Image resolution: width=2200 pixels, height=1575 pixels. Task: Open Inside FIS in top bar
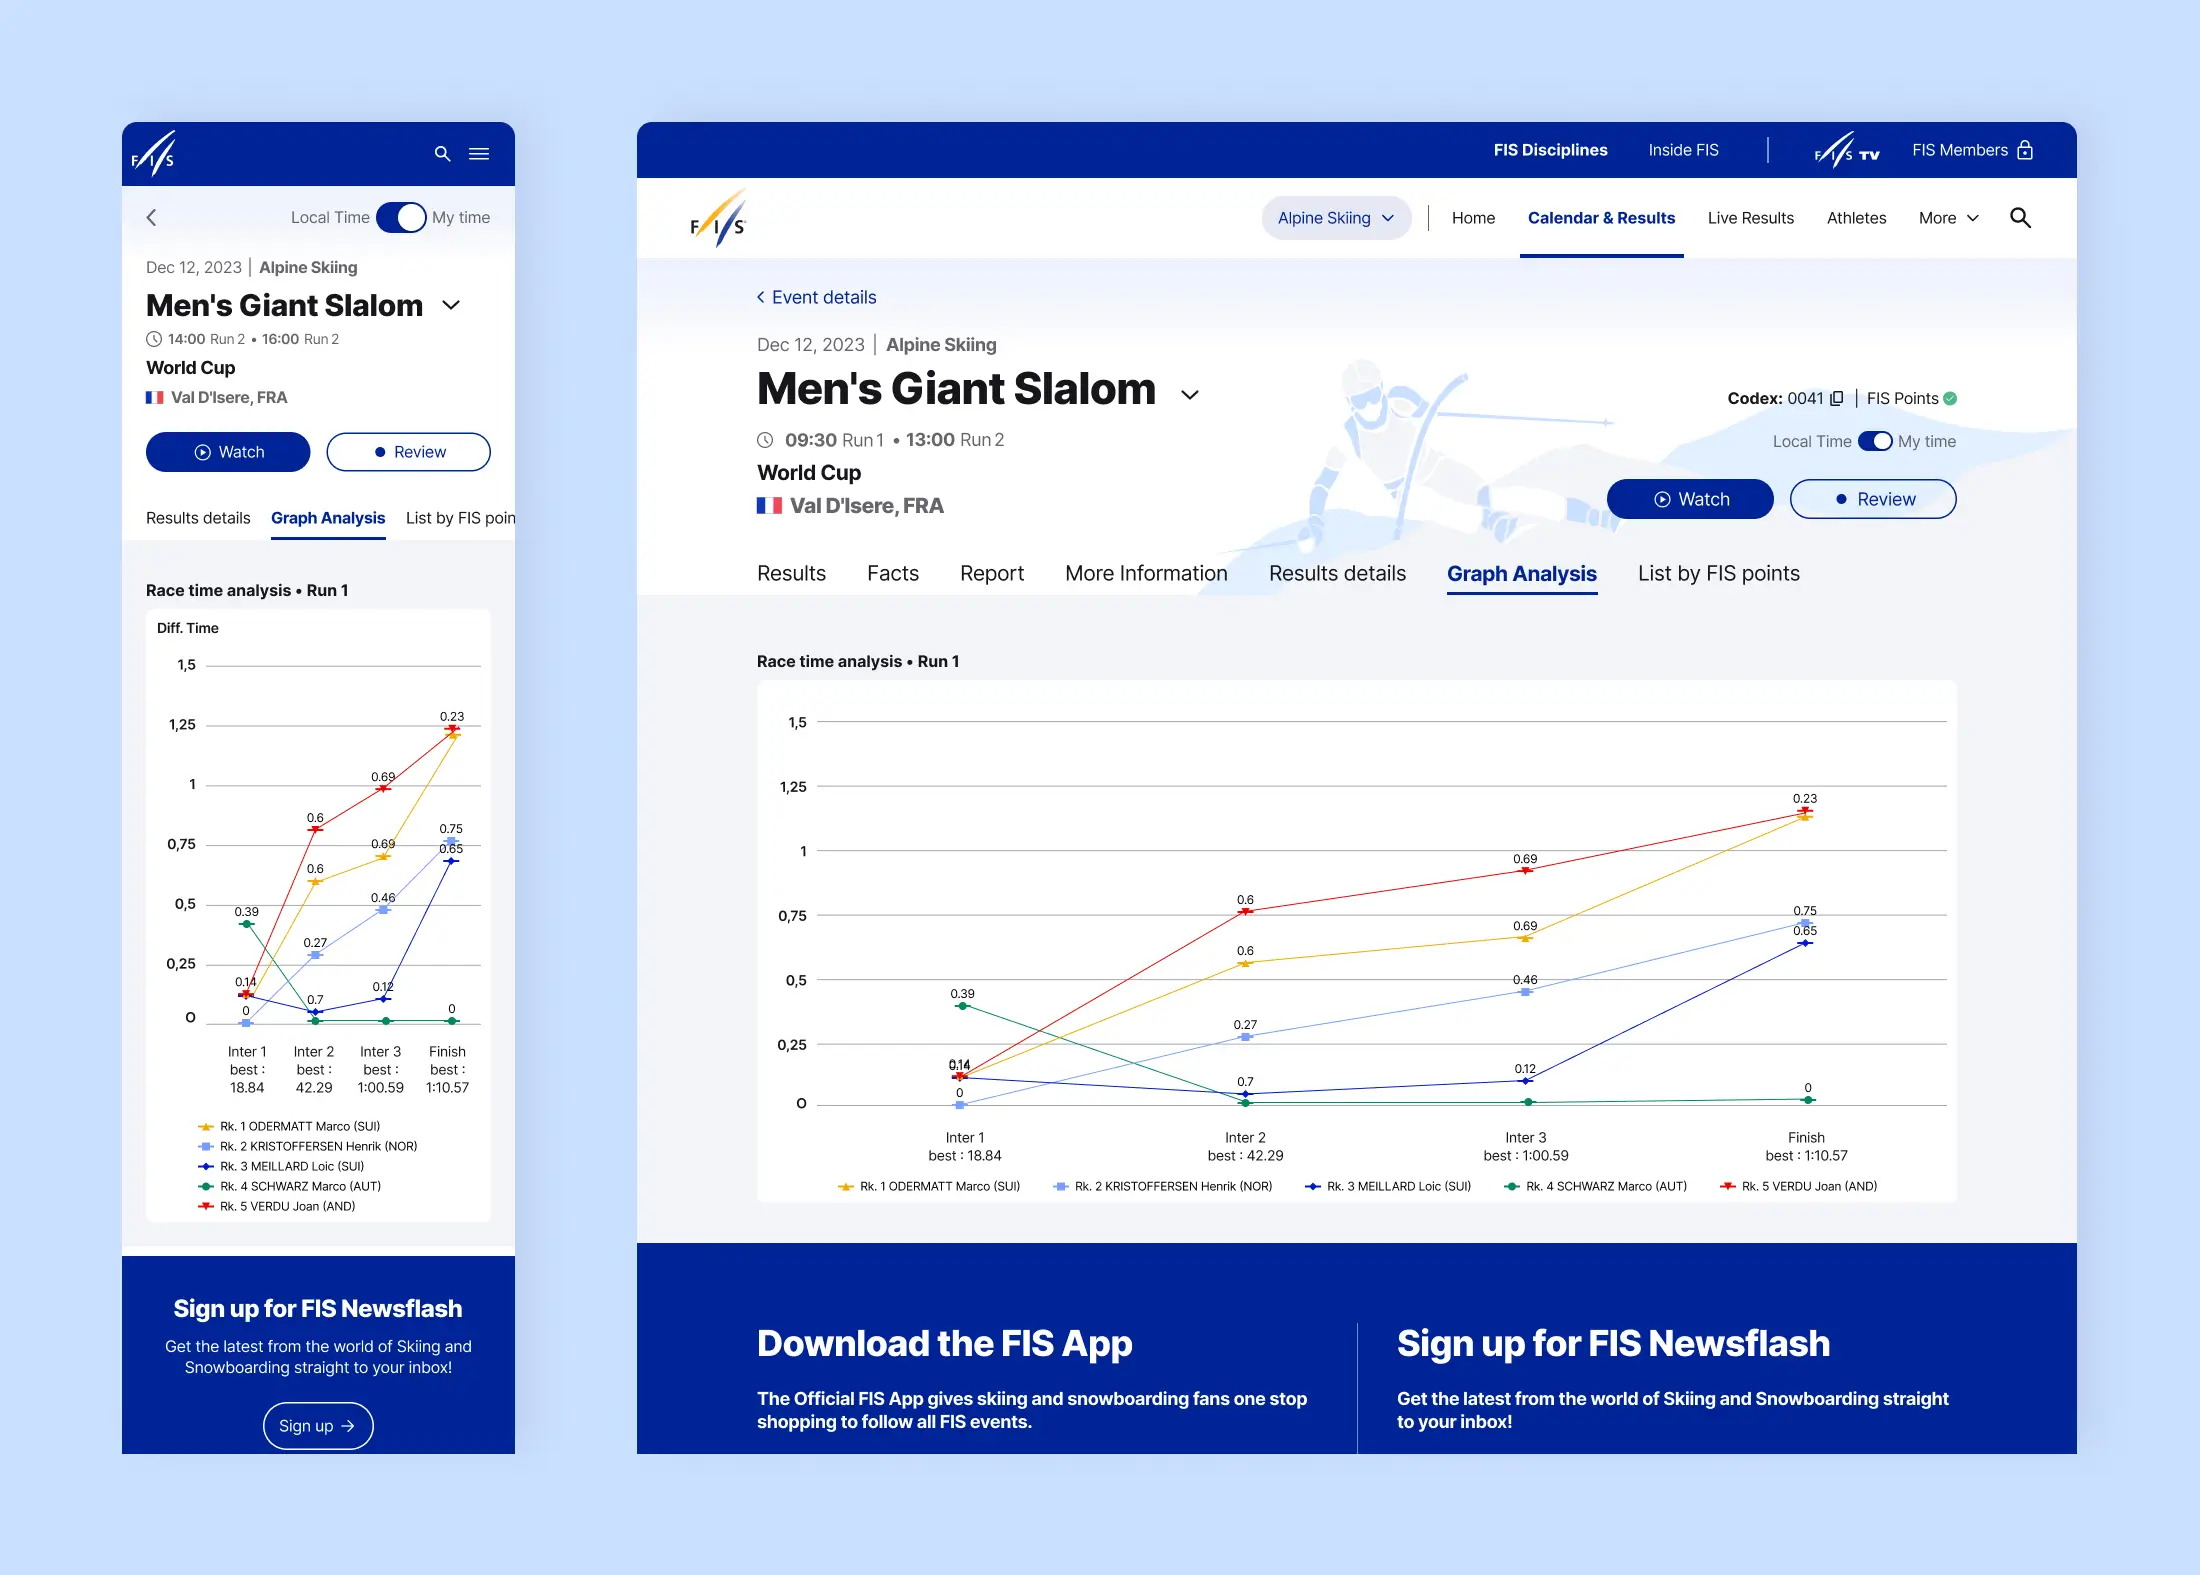pos(1683,150)
